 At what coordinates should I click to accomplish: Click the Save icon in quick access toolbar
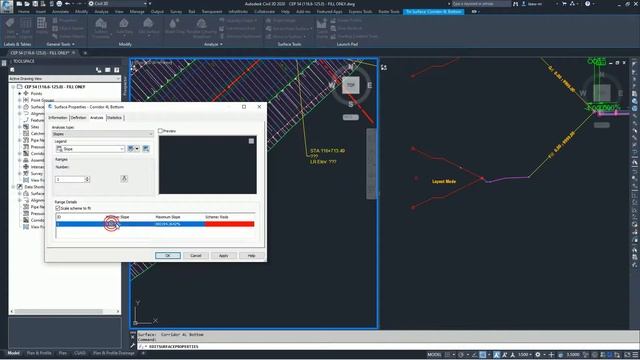pos(35,4)
